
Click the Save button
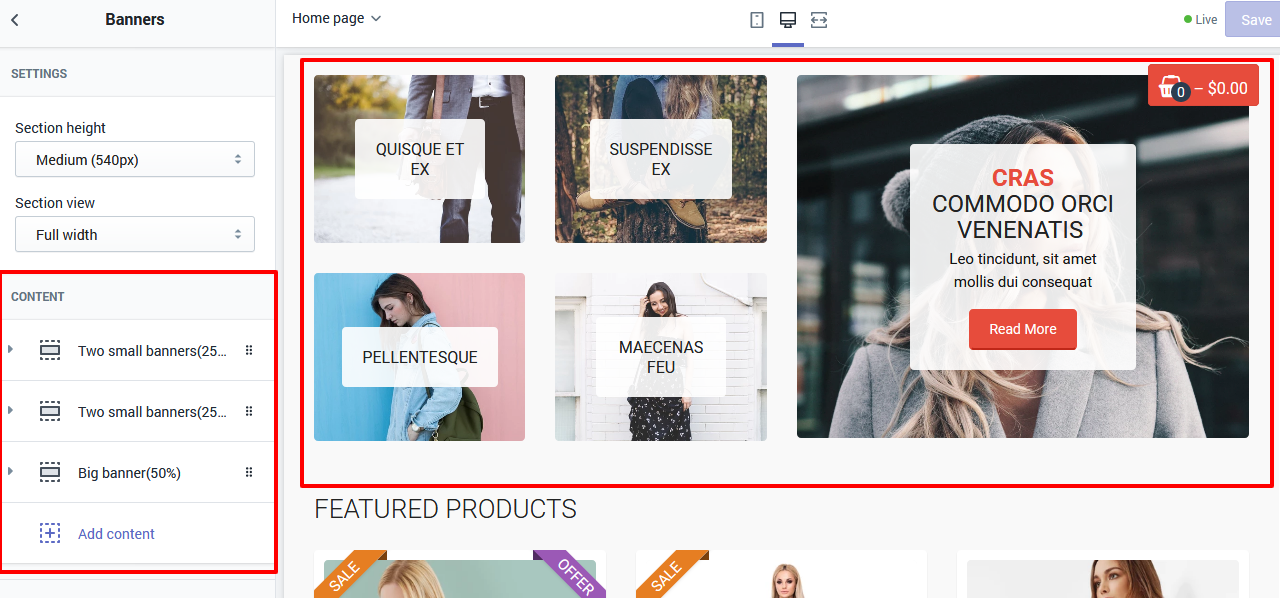[x=1254, y=19]
